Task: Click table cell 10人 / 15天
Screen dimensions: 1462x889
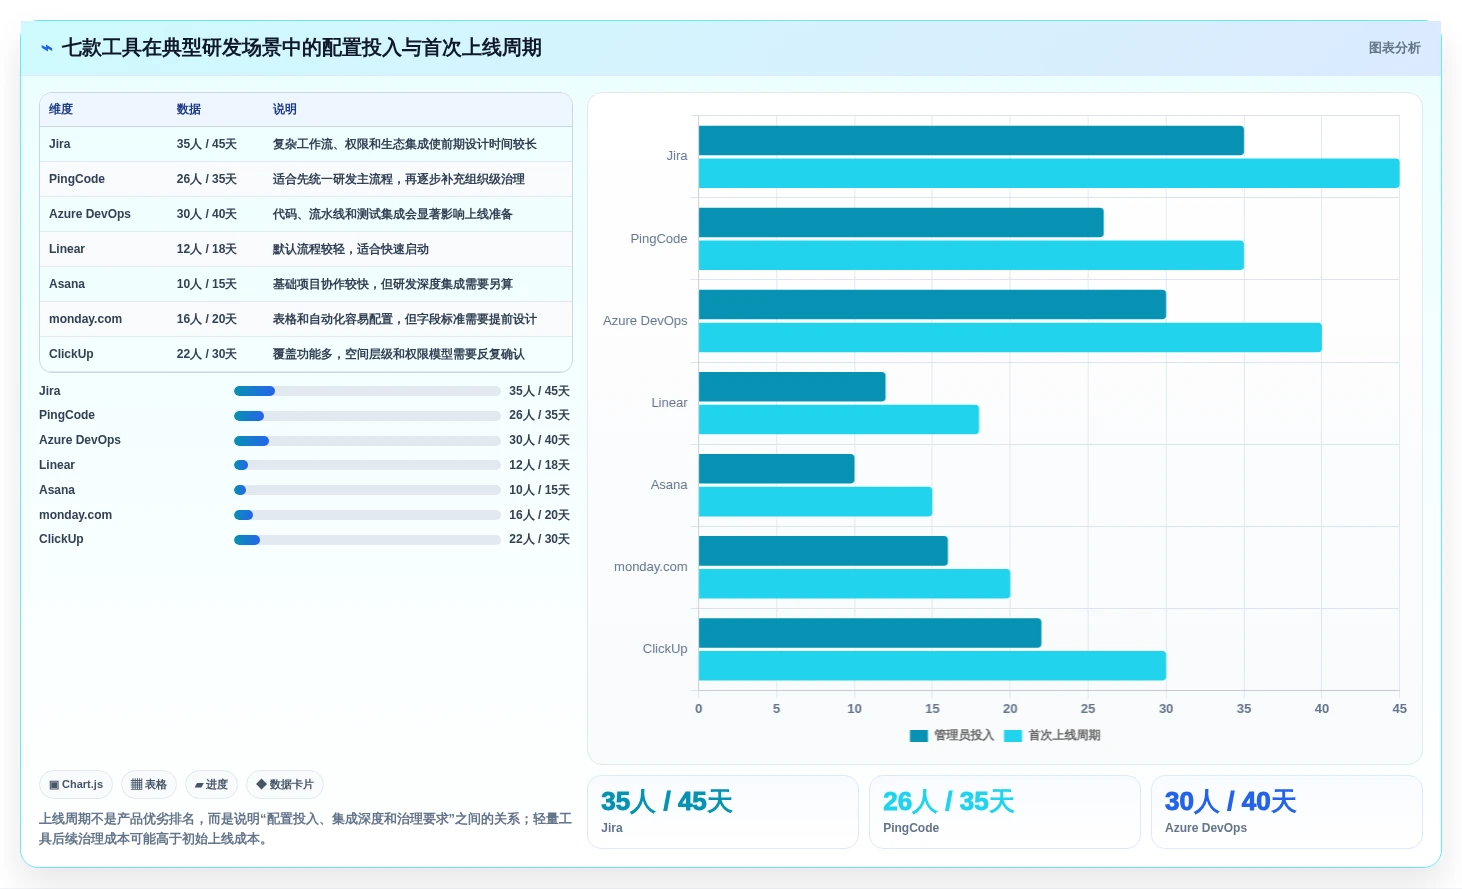Action: [207, 284]
